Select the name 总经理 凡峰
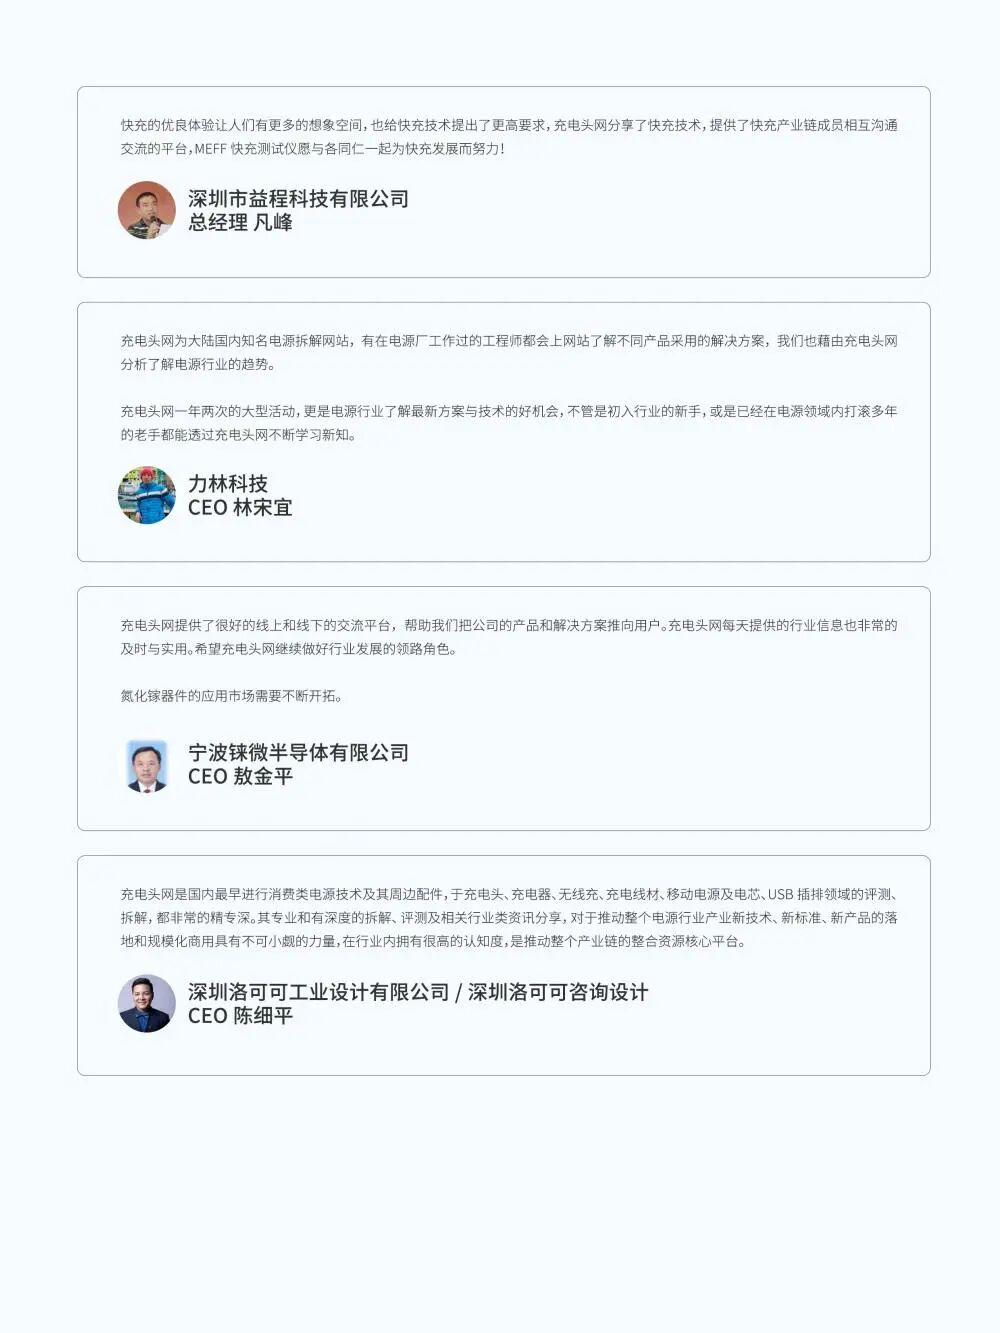Viewport: 1000px width, 1333px height. (x=240, y=222)
